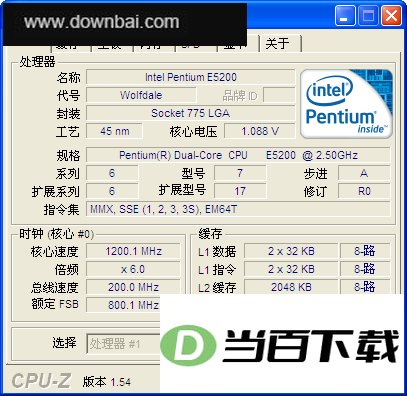
Task: Open the 处理器 #1 selection dropdown
Action: click(123, 344)
